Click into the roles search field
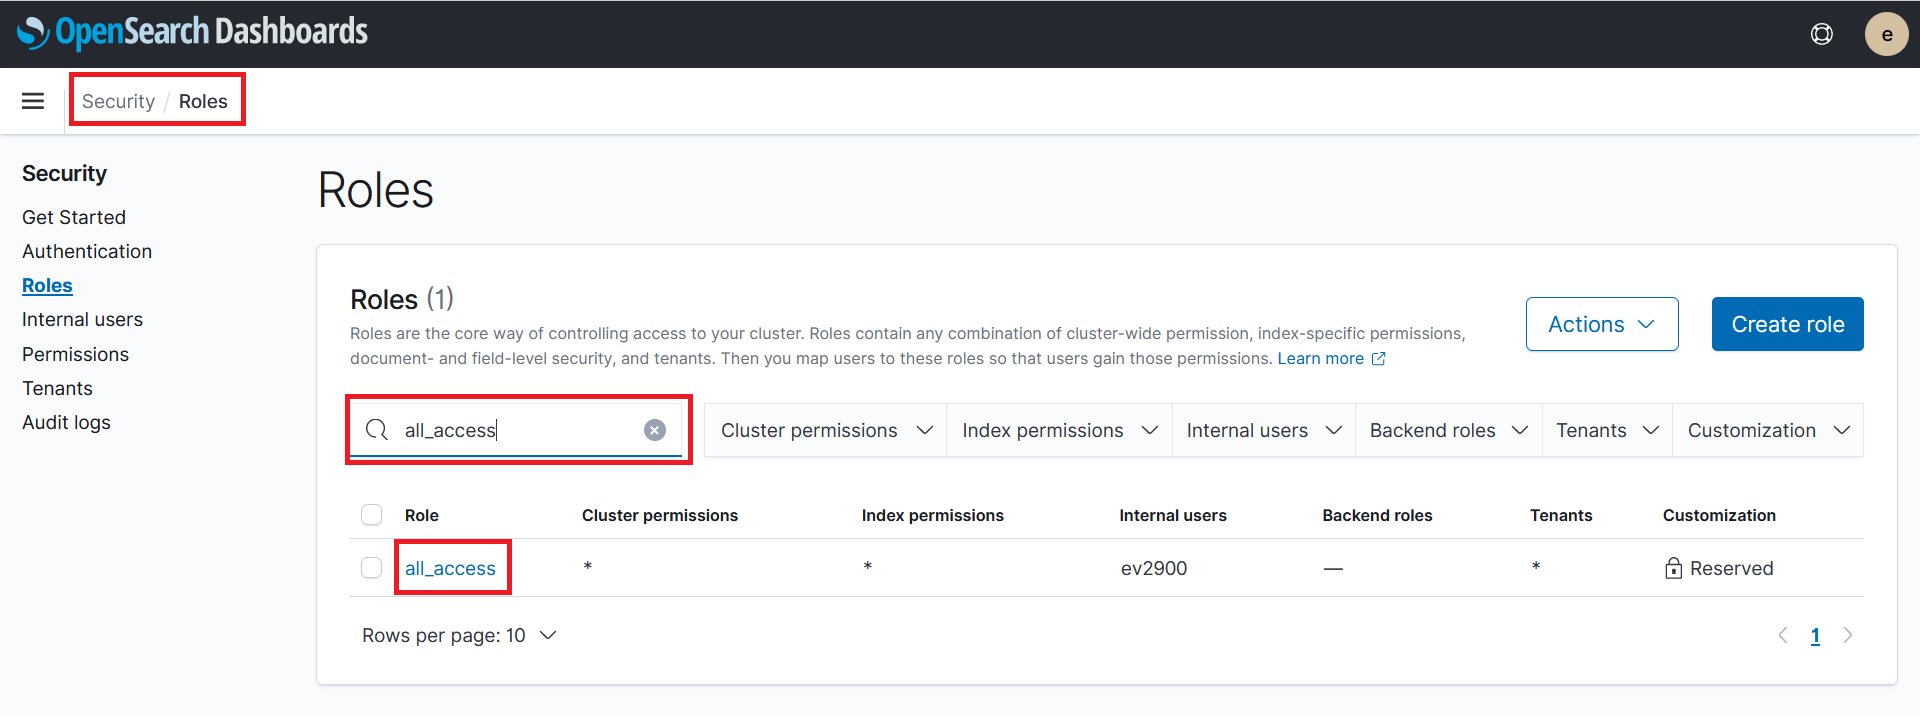Screen dimensions: 1920x716 518,430
